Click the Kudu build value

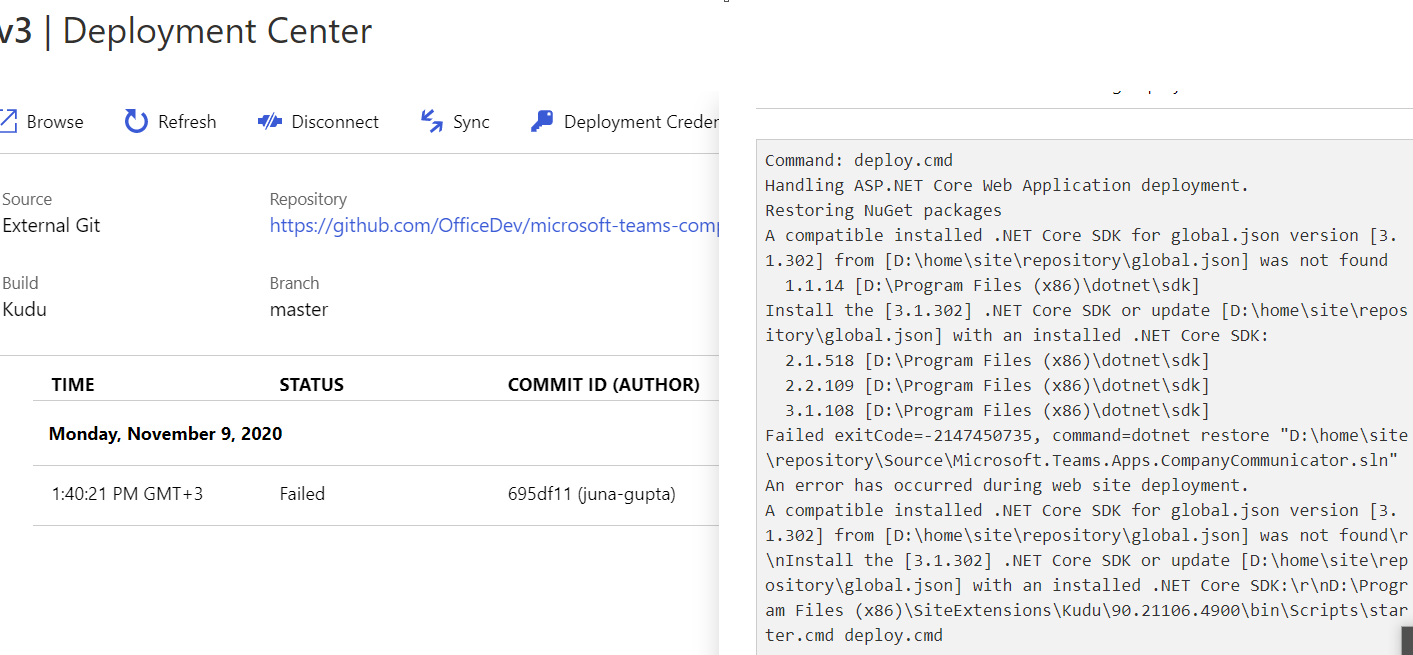click(x=22, y=308)
